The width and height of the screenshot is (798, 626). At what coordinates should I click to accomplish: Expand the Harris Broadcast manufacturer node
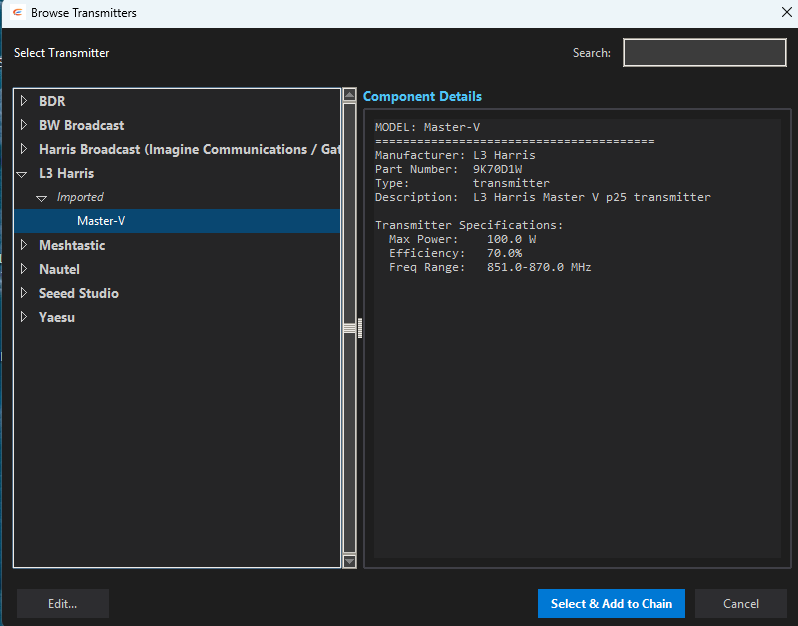[23, 149]
